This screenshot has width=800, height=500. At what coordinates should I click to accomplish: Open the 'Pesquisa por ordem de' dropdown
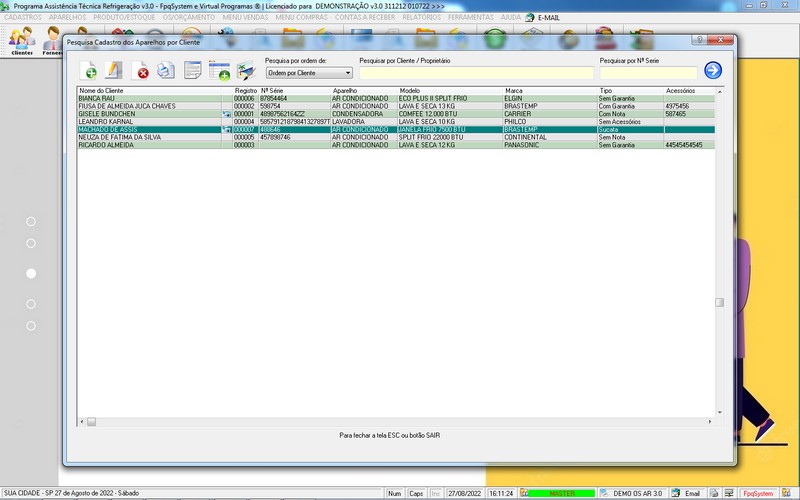coord(309,73)
